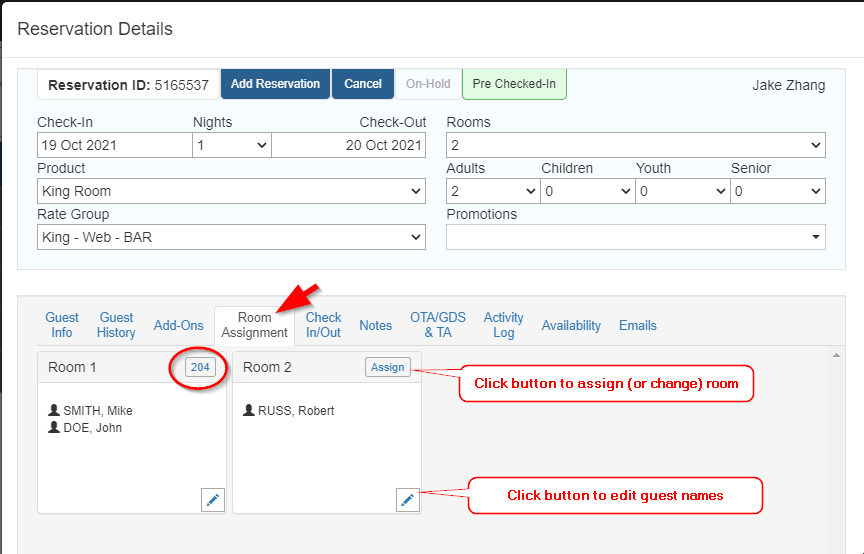Click the blue Cancel button
Viewport: 864px width, 554px height.
tap(363, 84)
